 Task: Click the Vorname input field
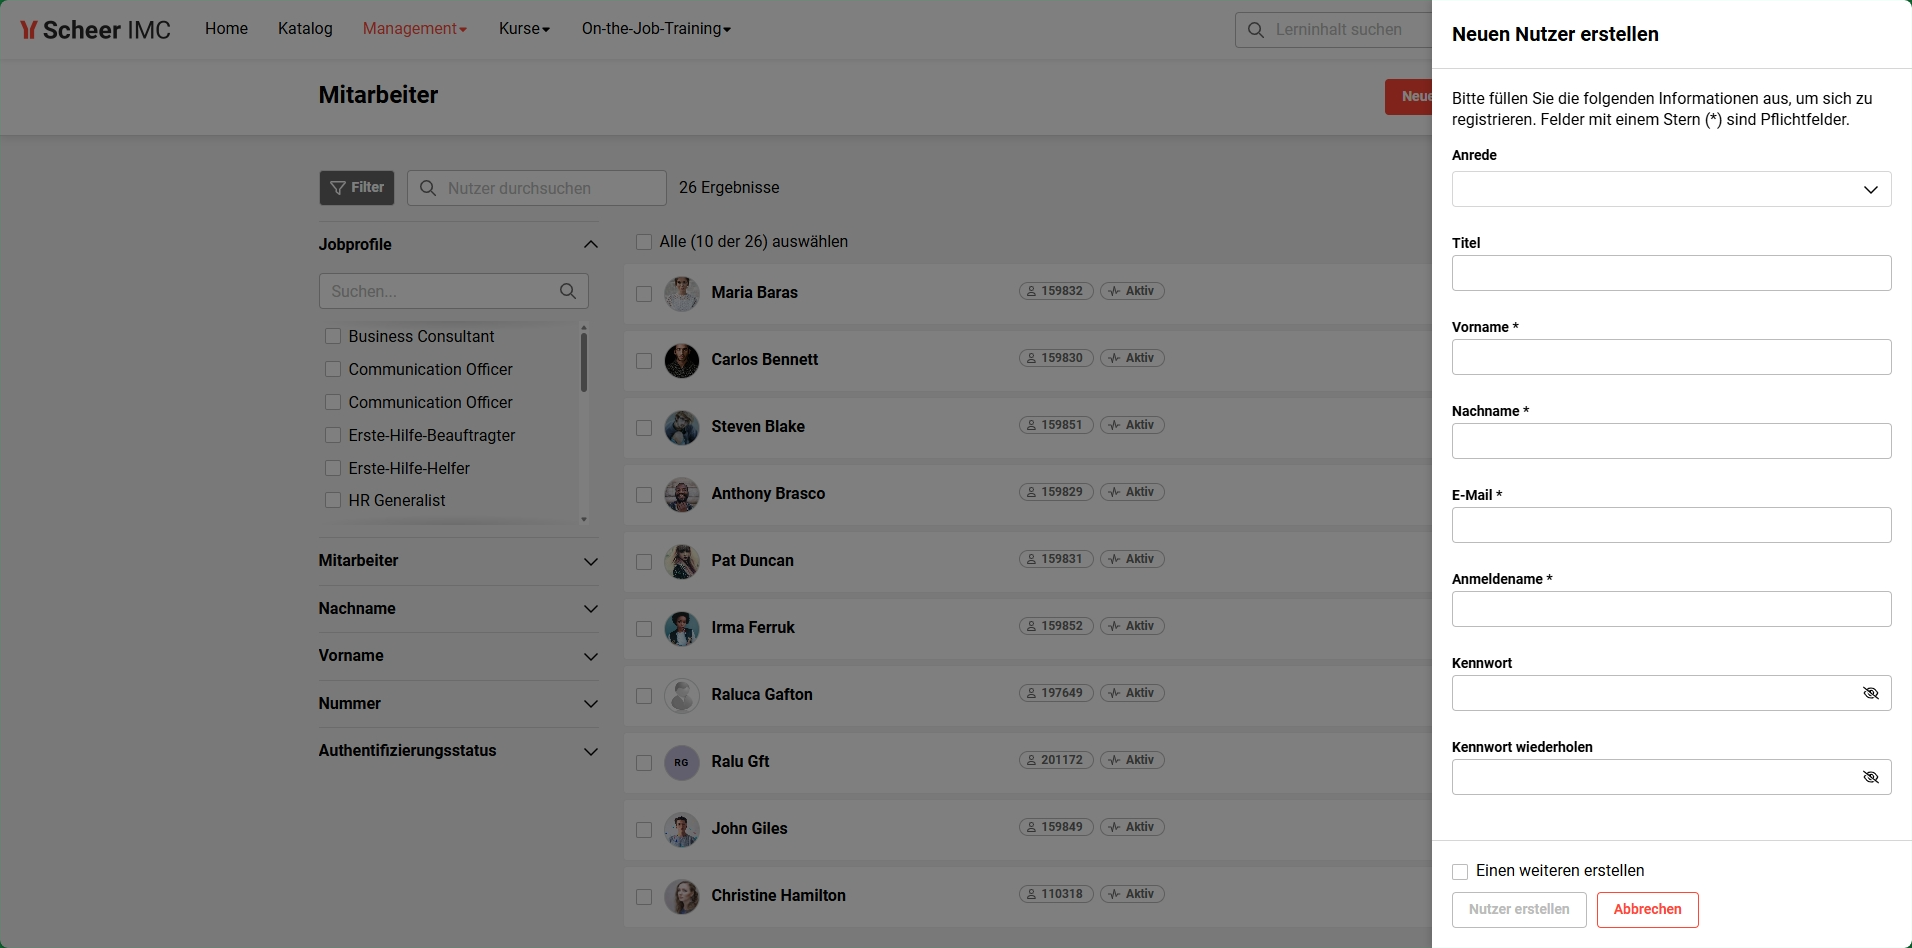pyautogui.click(x=1671, y=357)
